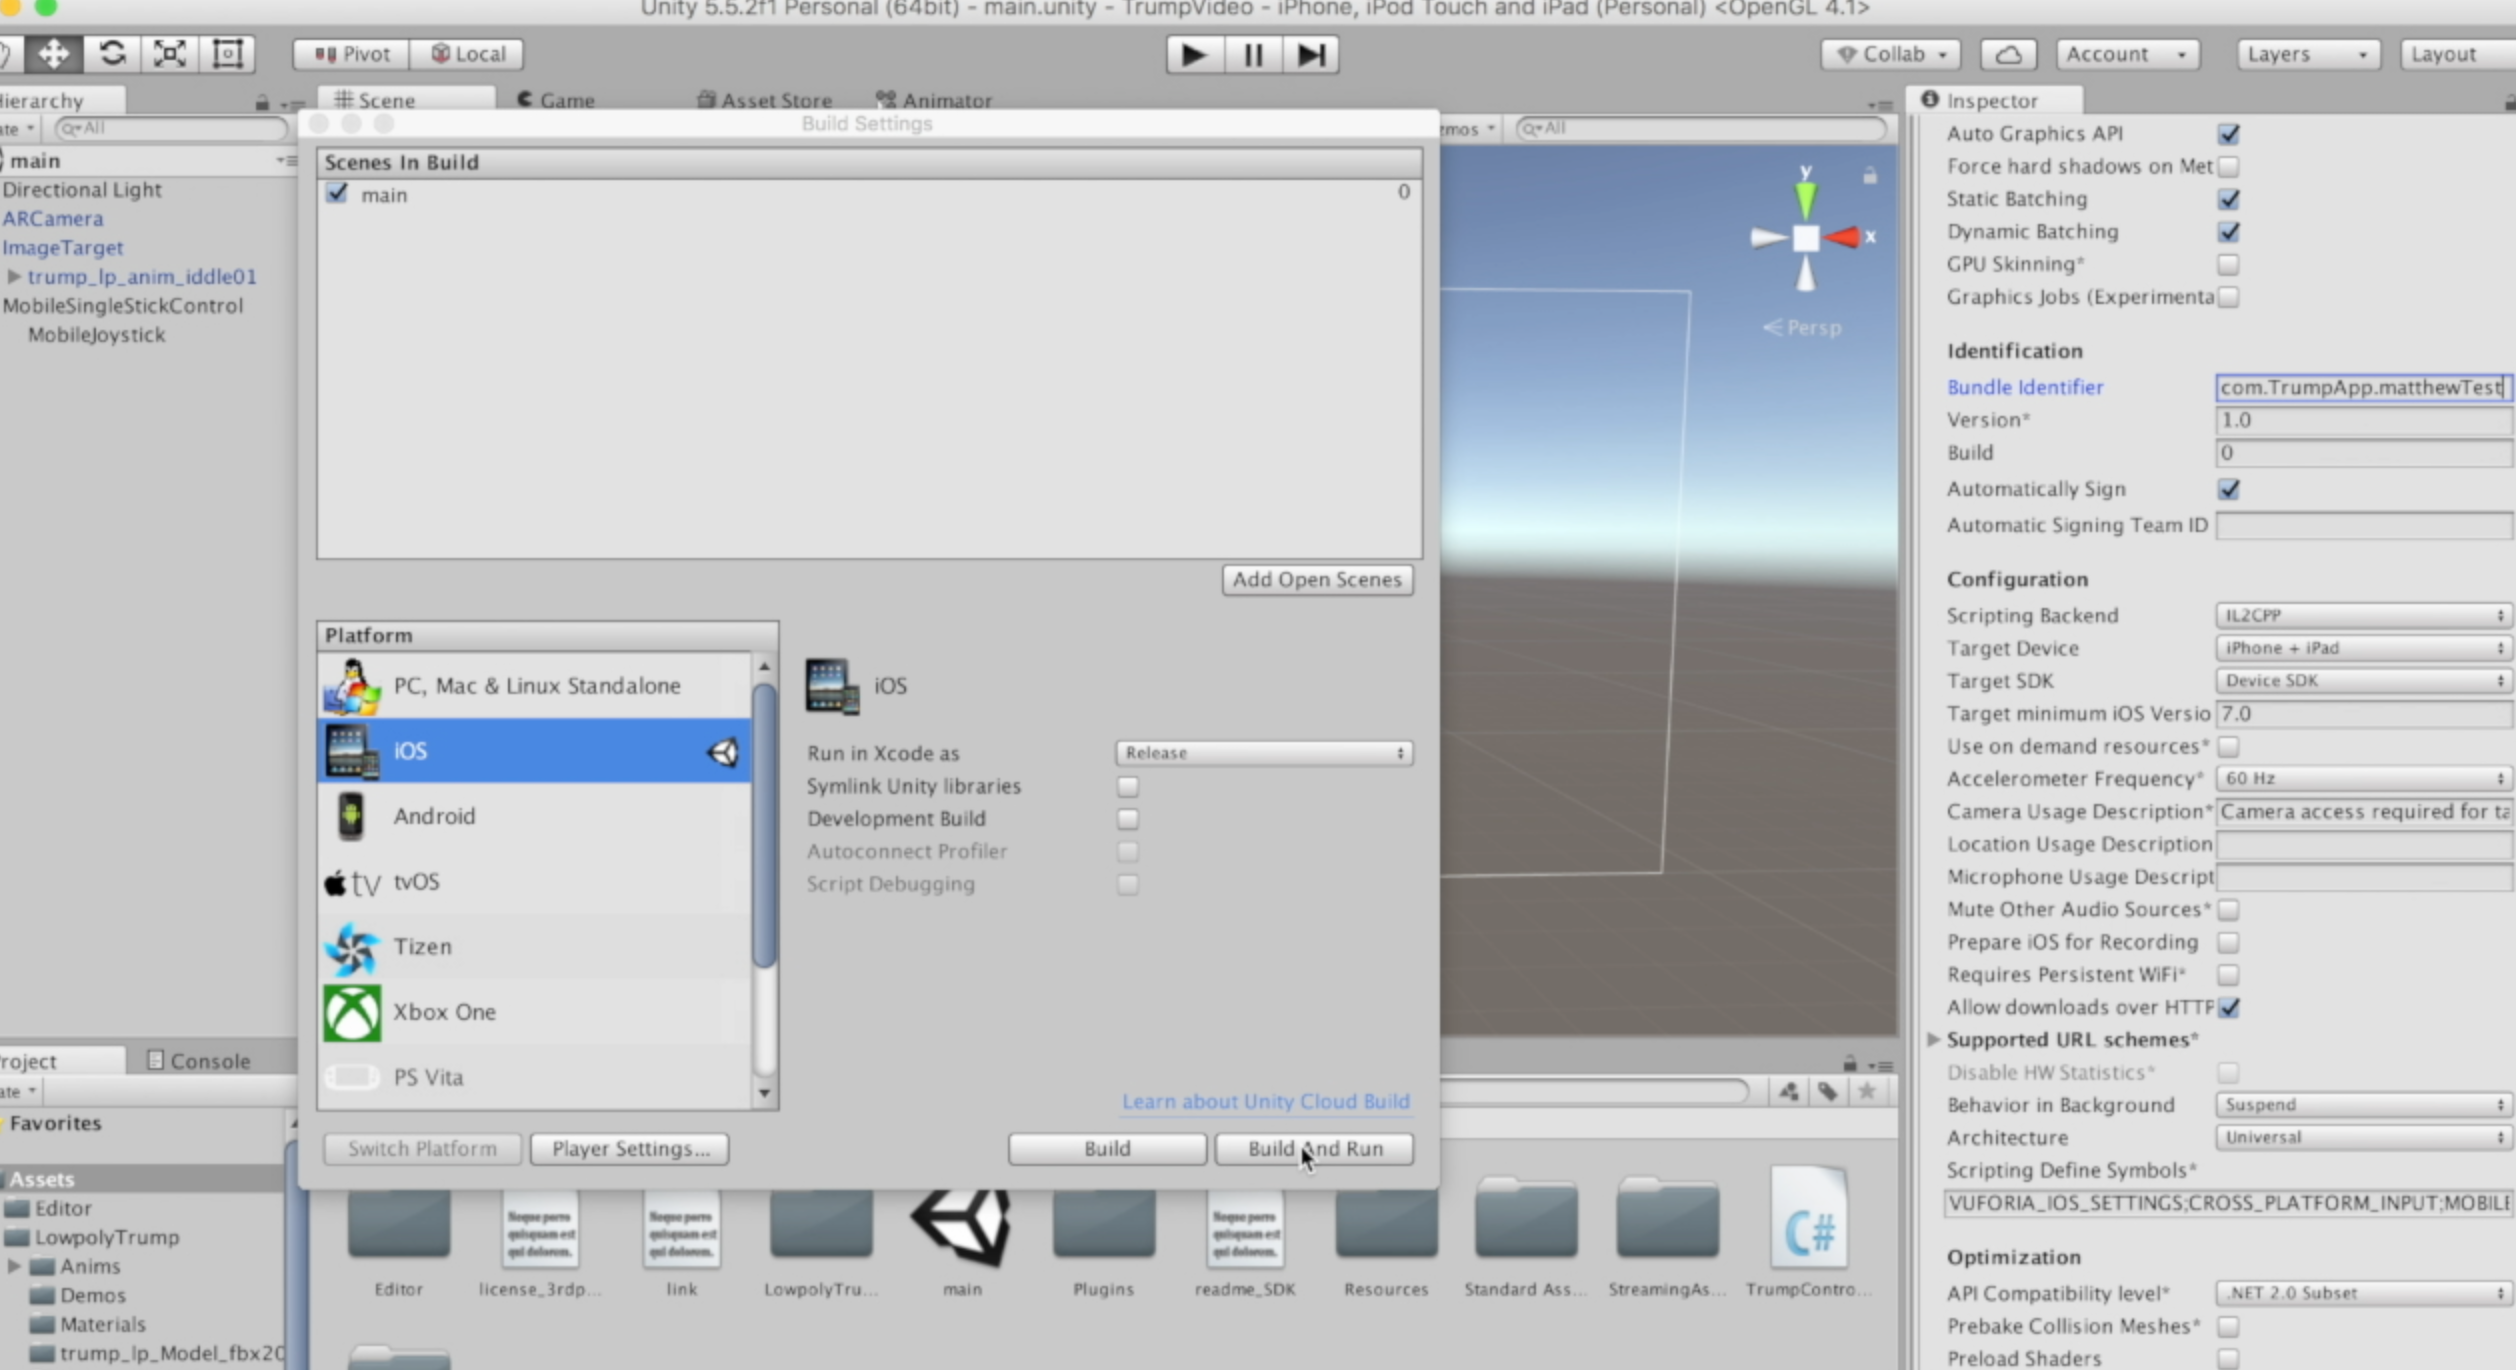Click the Bundle Identifier input field
Screen dimensions: 2516x1370
point(2361,386)
